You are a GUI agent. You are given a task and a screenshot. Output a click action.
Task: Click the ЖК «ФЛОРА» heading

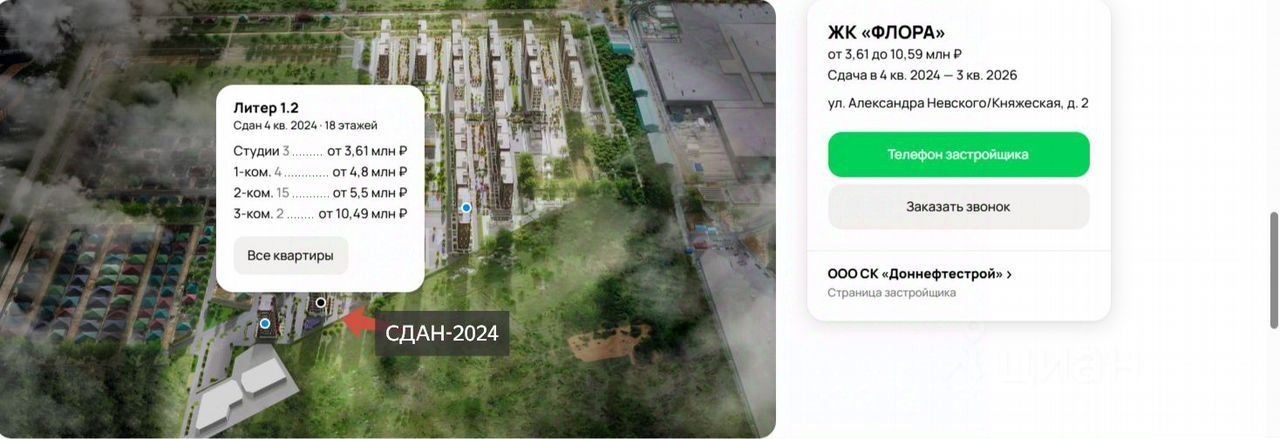[x=886, y=31]
